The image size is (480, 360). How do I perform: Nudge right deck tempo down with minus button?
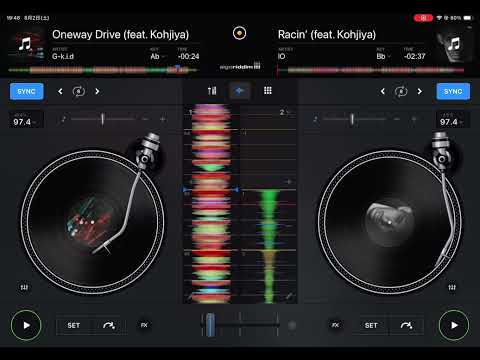point(397,119)
